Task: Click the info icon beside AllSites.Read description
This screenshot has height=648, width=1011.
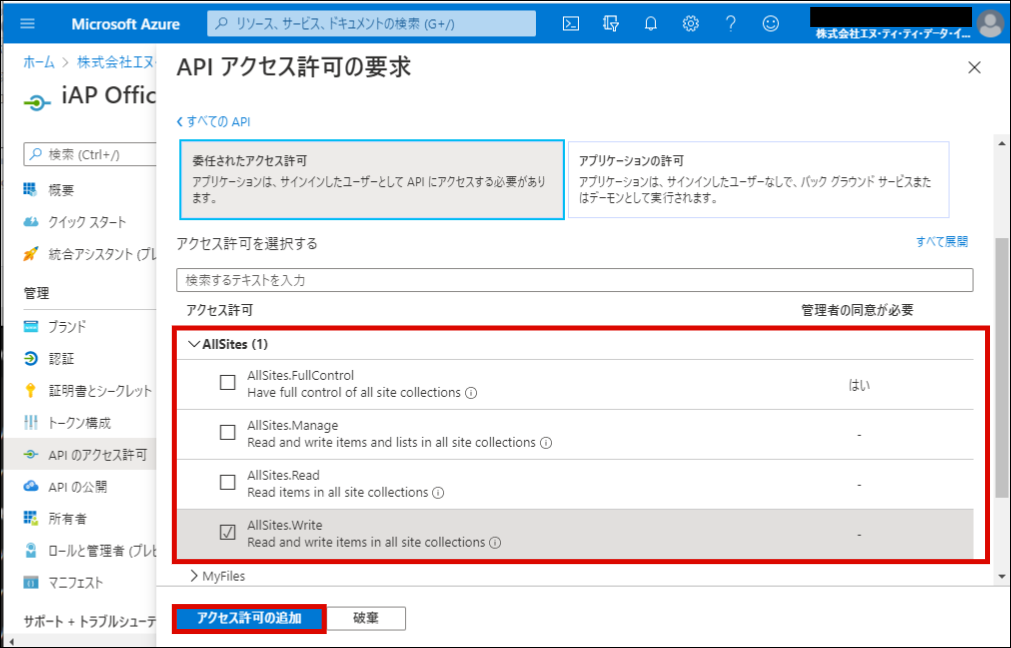Action: pyautogui.click(x=438, y=493)
